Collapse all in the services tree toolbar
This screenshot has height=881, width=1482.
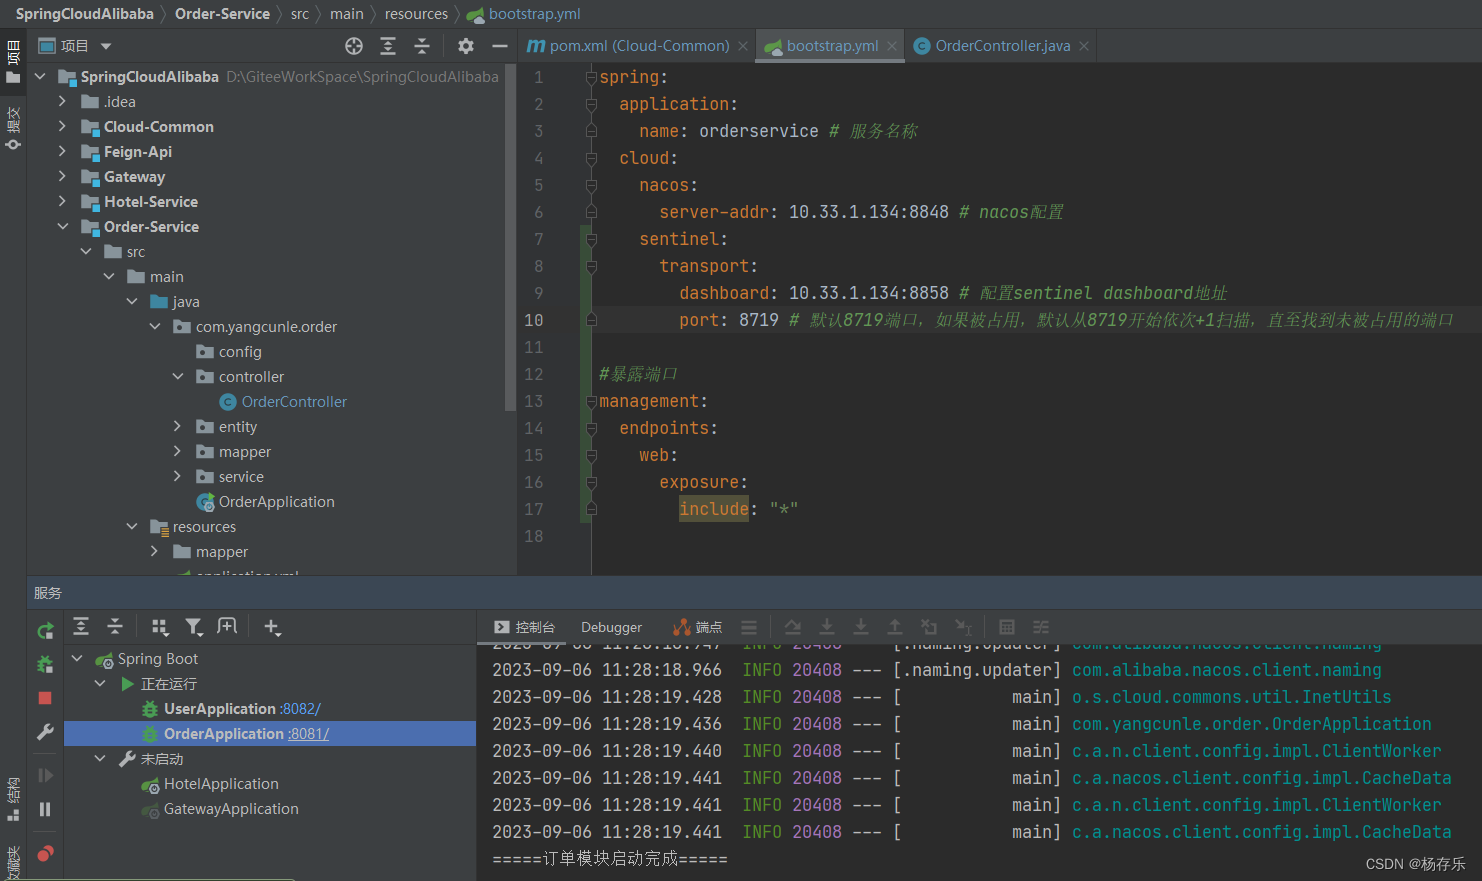coord(115,626)
